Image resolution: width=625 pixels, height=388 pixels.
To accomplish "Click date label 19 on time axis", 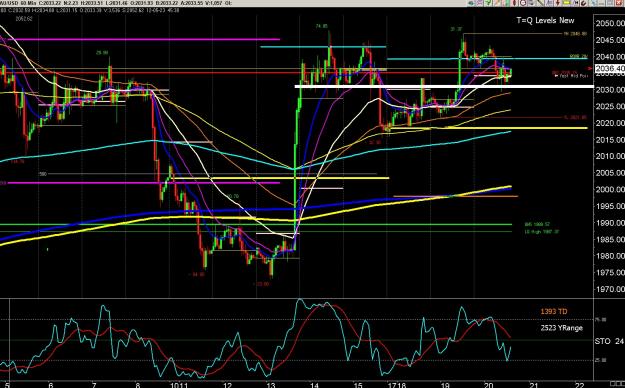I will click(x=445, y=385).
